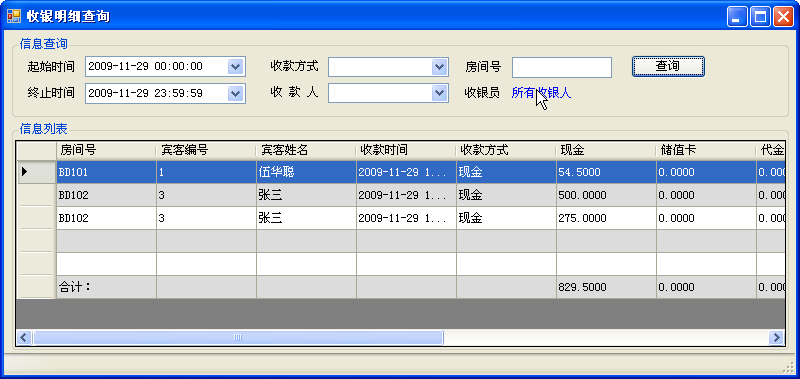Select the 275.0000 cash cell
The width and height of the screenshot is (800, 379).
click(x=606, y=218)
